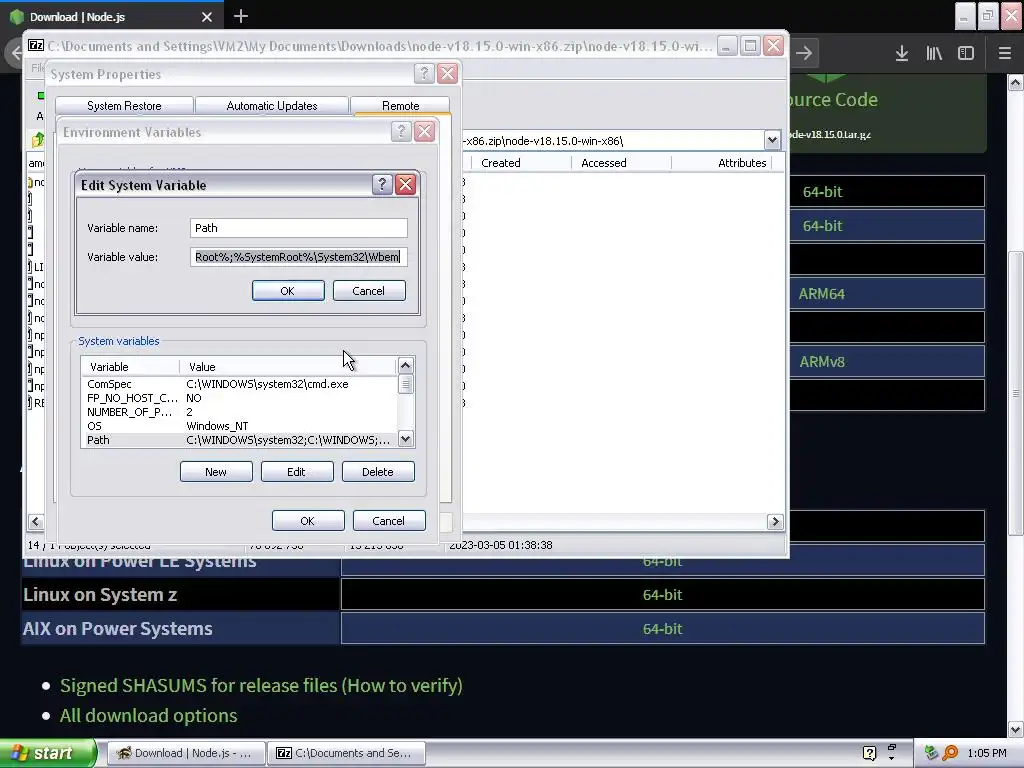Click New under System variables
Screen dimensions: 1024x768
tap(216, 472)
